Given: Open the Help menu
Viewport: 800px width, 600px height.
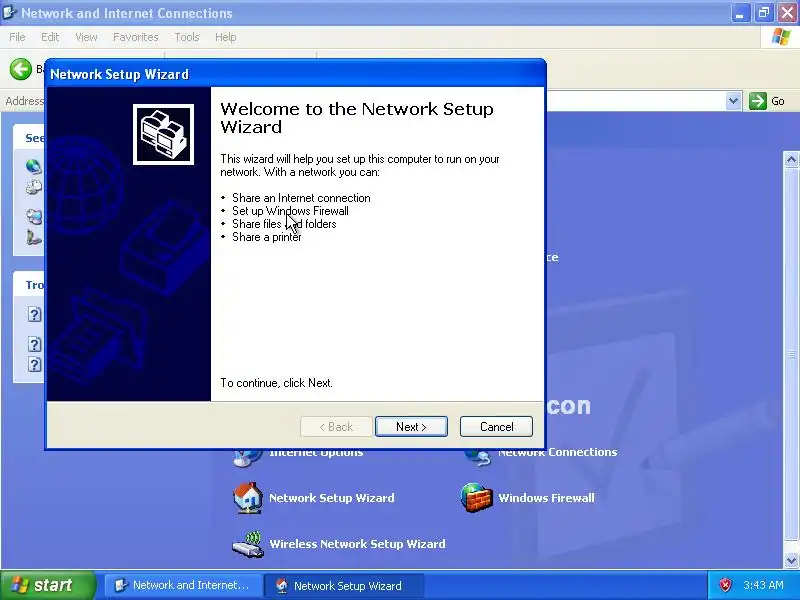Looking at the screenshot, I should point(226,37).
